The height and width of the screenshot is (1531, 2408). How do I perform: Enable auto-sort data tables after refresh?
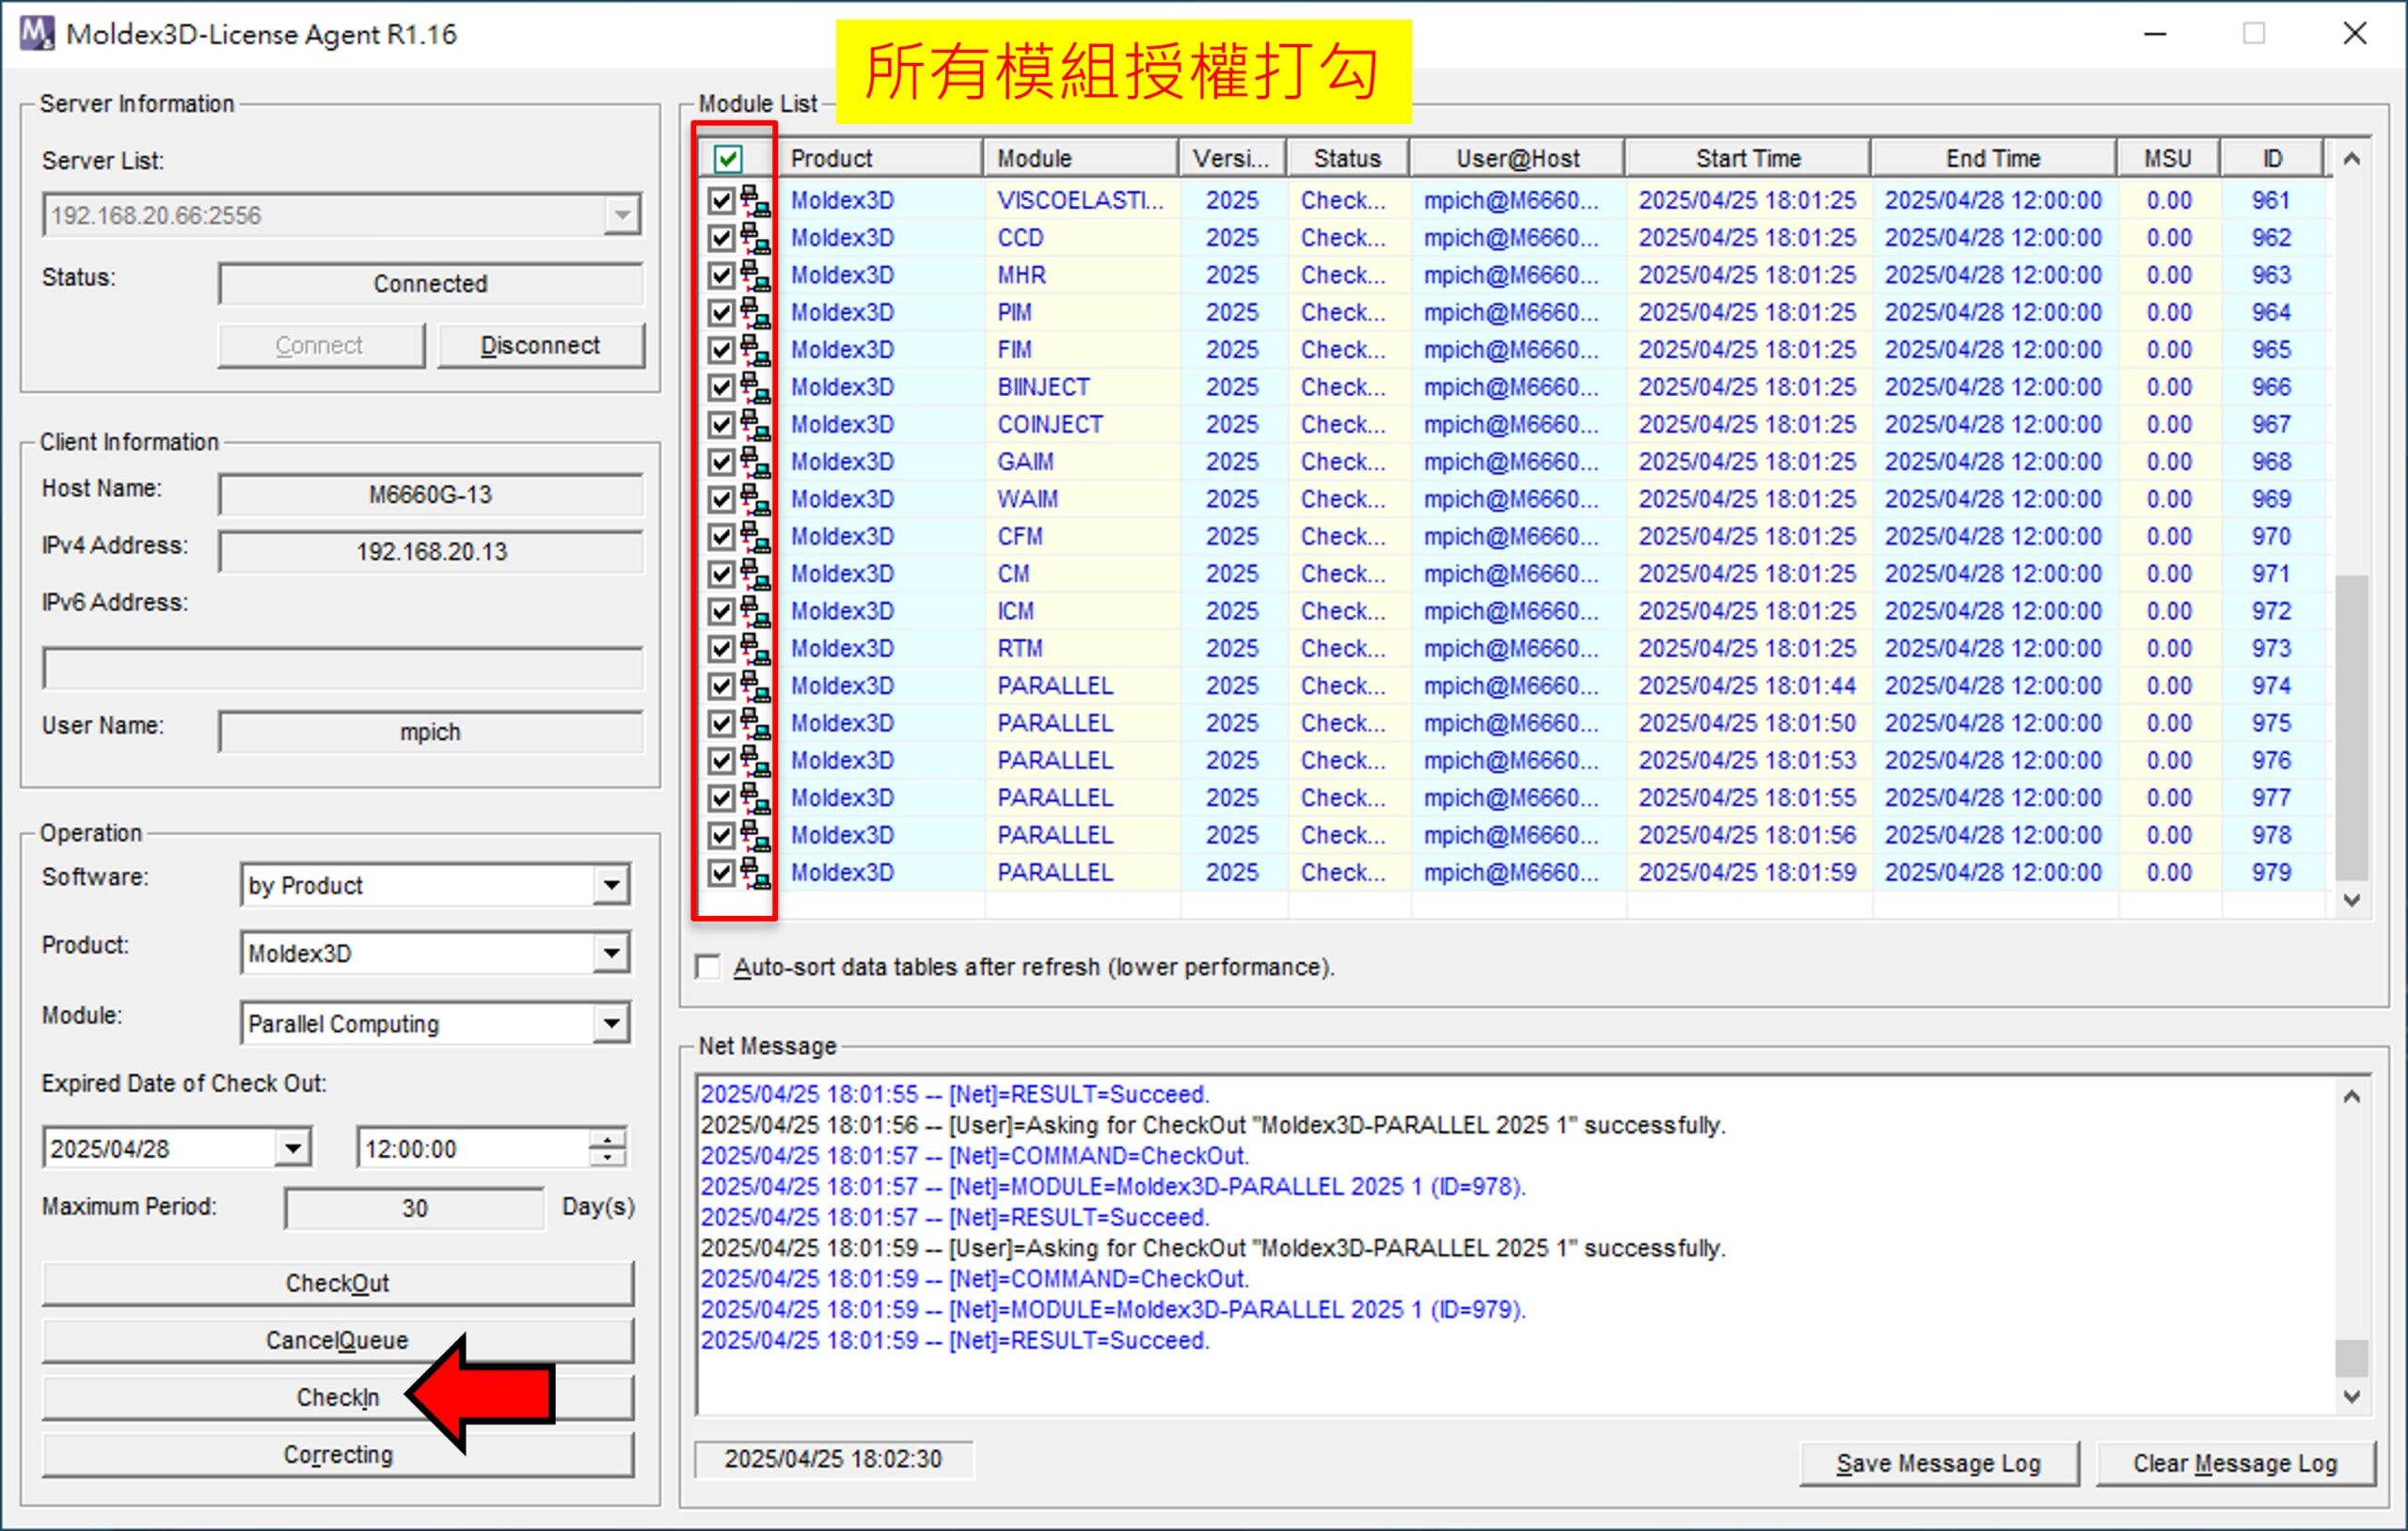[708, 967]
